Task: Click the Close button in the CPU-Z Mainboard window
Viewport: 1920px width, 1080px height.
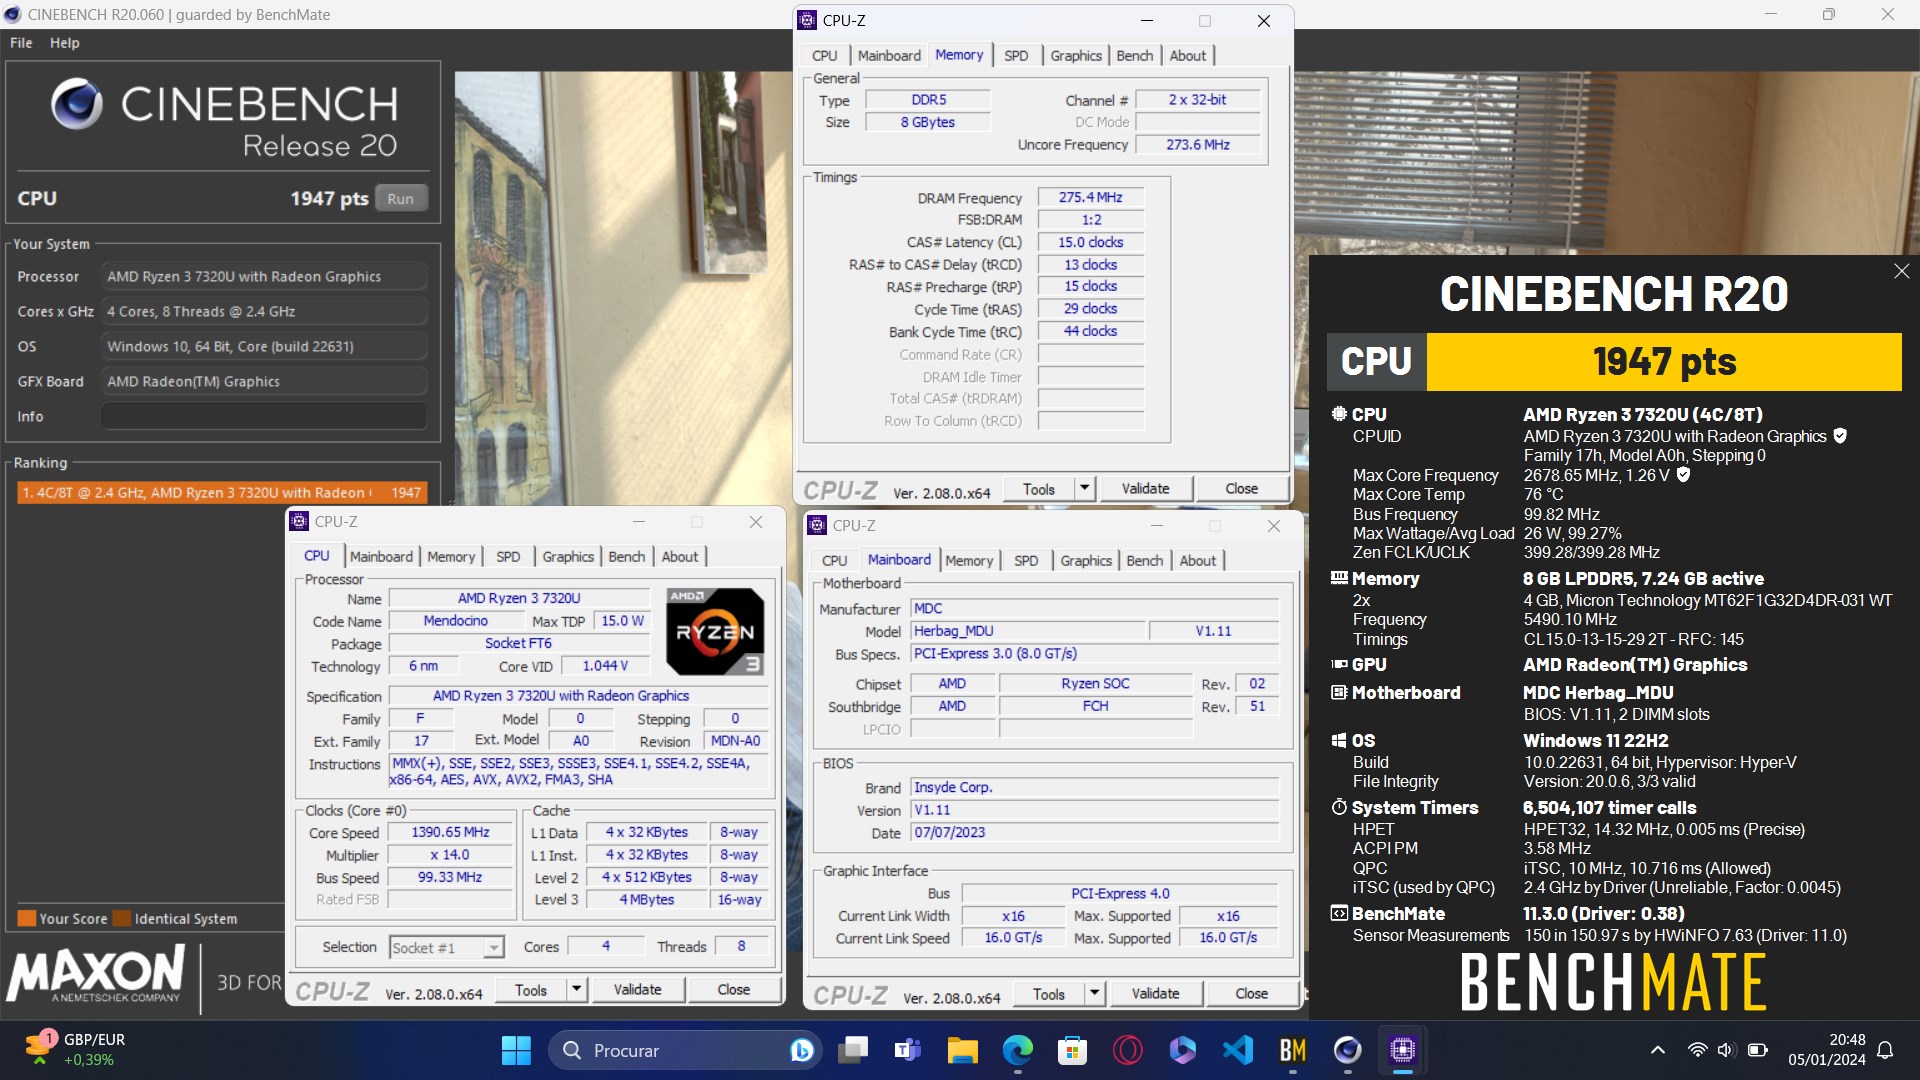Action: [x=1251, y=993]
